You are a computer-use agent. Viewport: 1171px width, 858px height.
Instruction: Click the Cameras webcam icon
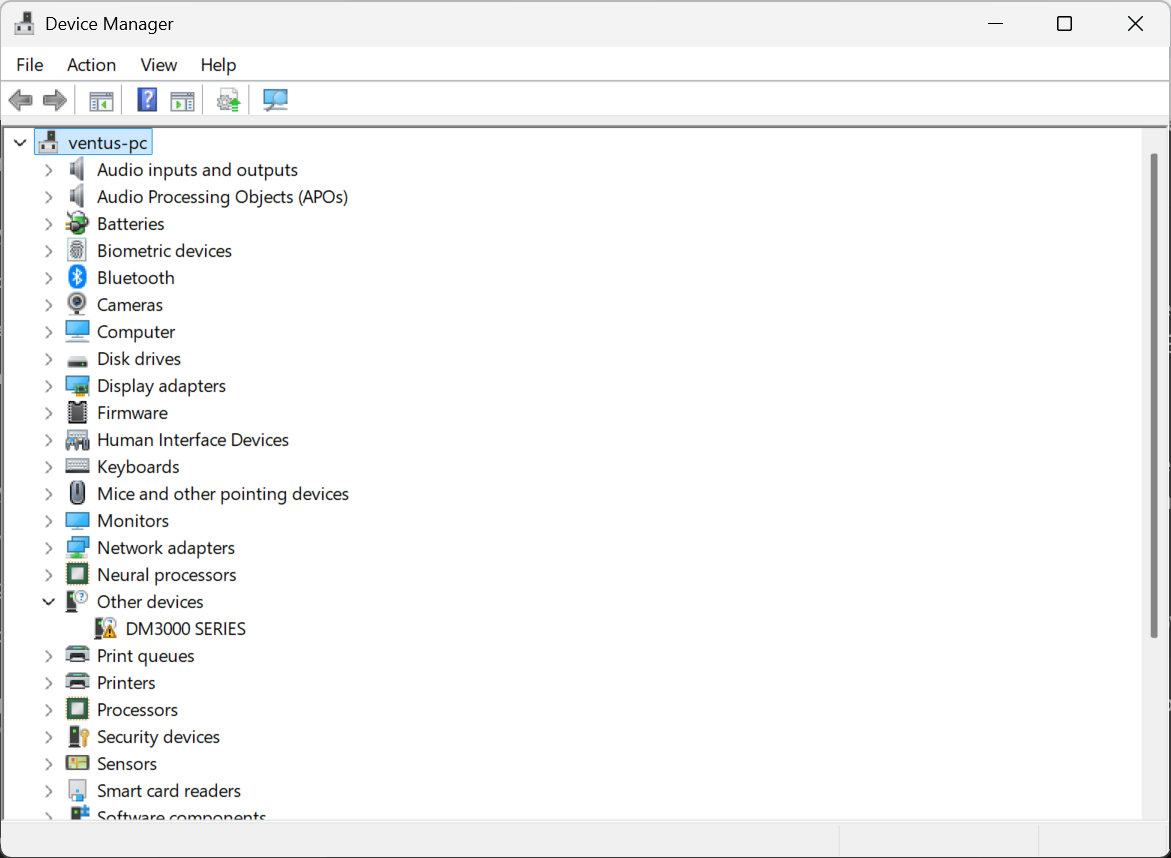[77, 304]
